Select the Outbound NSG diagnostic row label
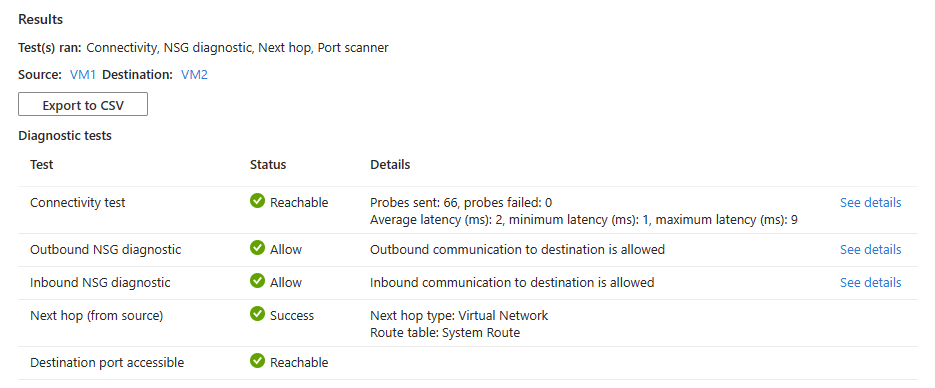Image resolution: width=935 pixels, height=388 pixels. tap(106, 250)
